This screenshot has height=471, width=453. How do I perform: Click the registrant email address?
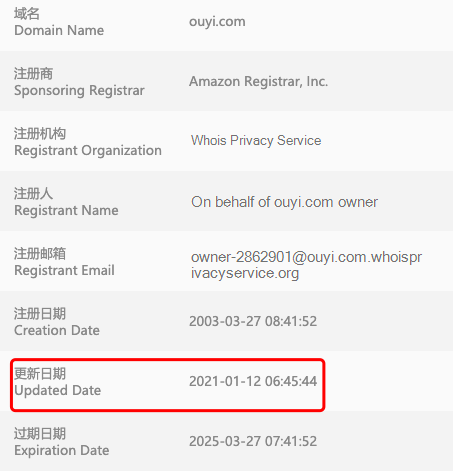click(306, 265)
